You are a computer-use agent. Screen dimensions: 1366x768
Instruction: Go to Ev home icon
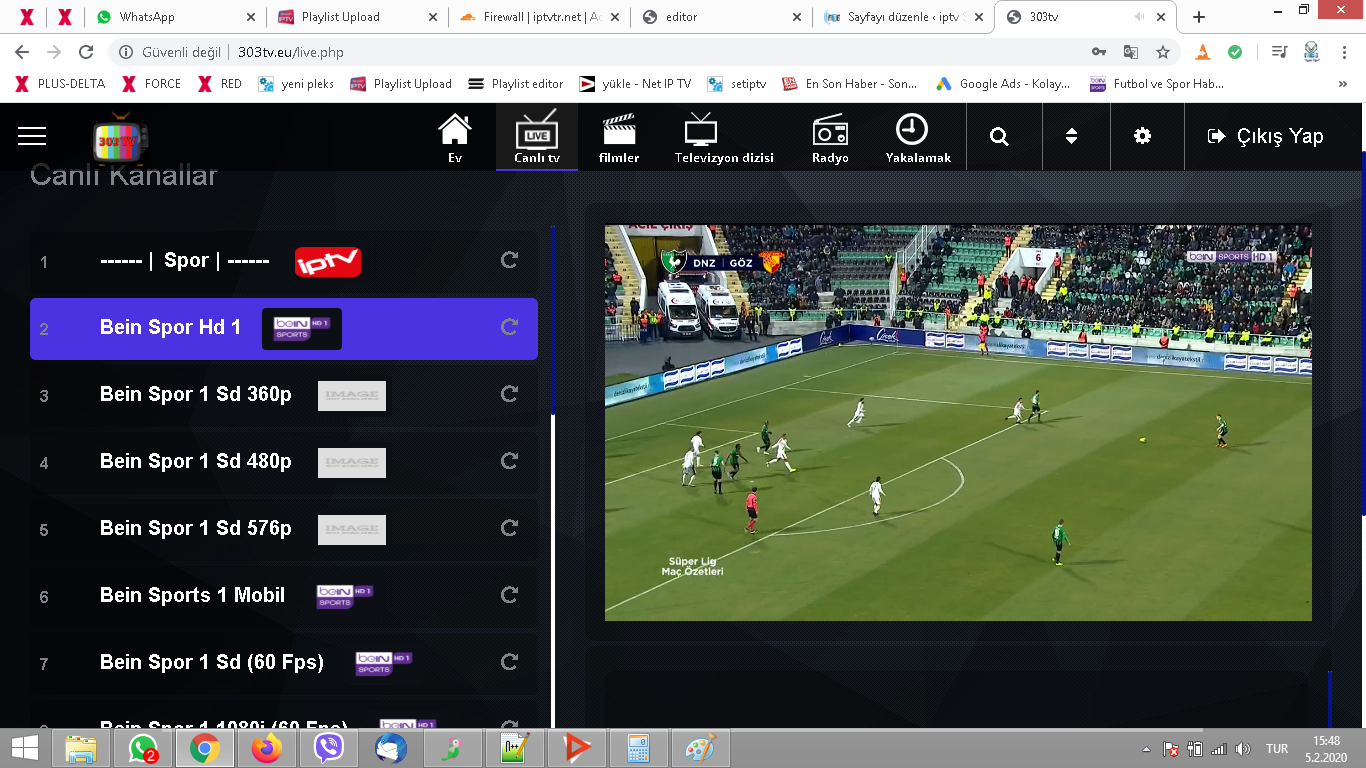tap(455, 137)
